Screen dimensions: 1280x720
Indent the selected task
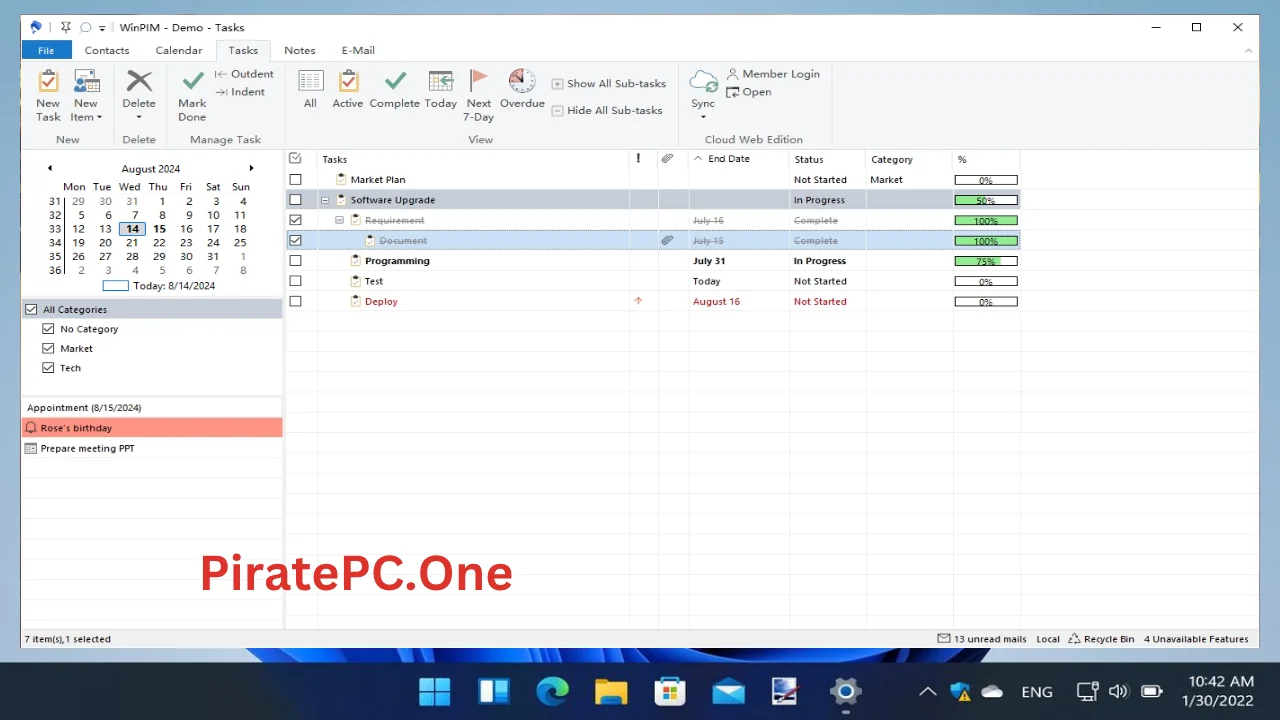click(x=240, y=92)
